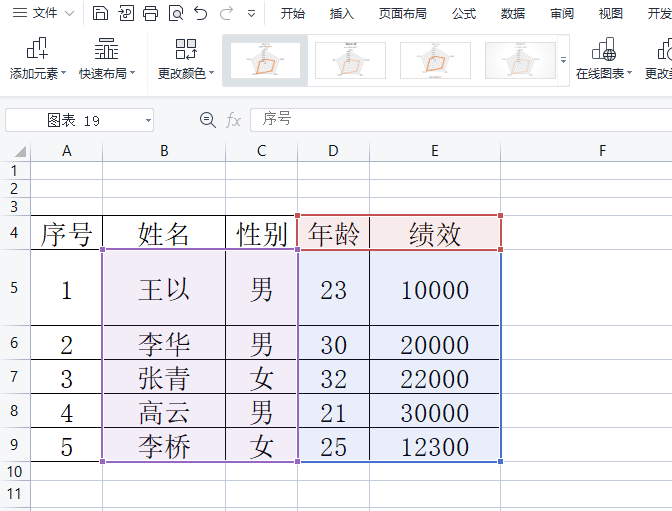Click the cell with name 高云
The height and width of the screenshot is (511, 672).
(x=164, y=411)
